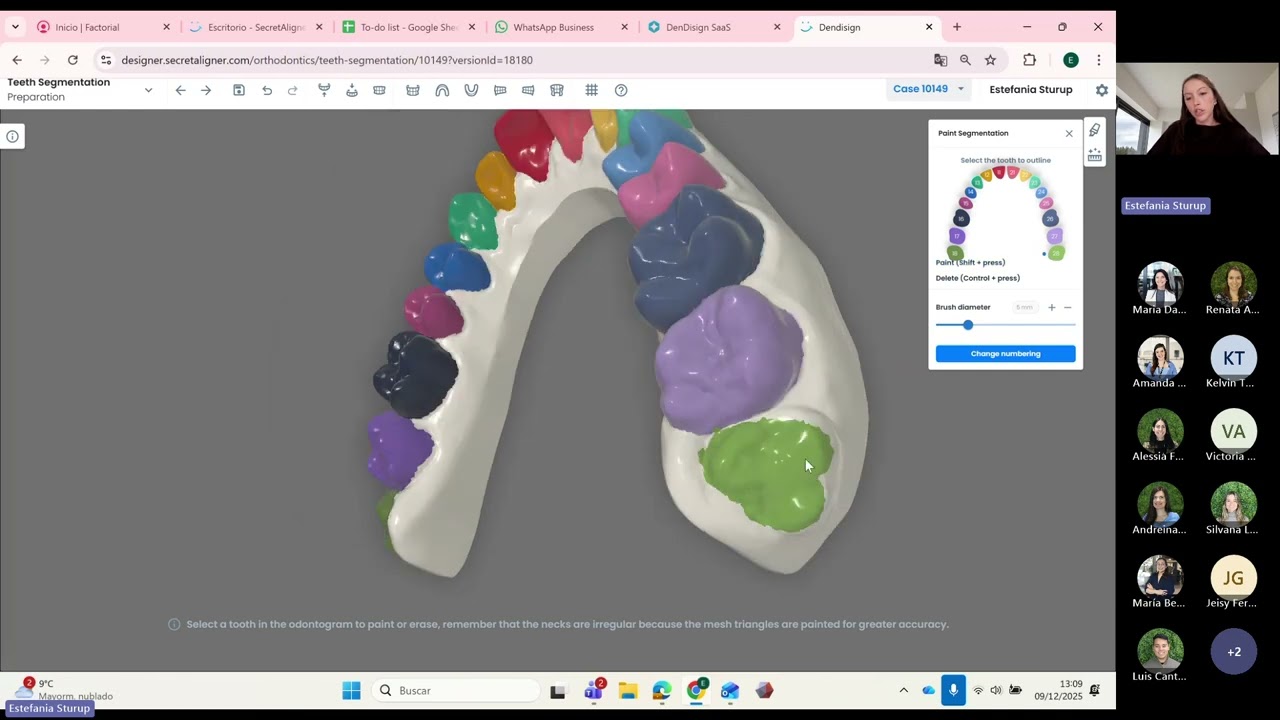Select the front teeth view icon
Viewport: 1280px width, 720px height.
(379, 90)
